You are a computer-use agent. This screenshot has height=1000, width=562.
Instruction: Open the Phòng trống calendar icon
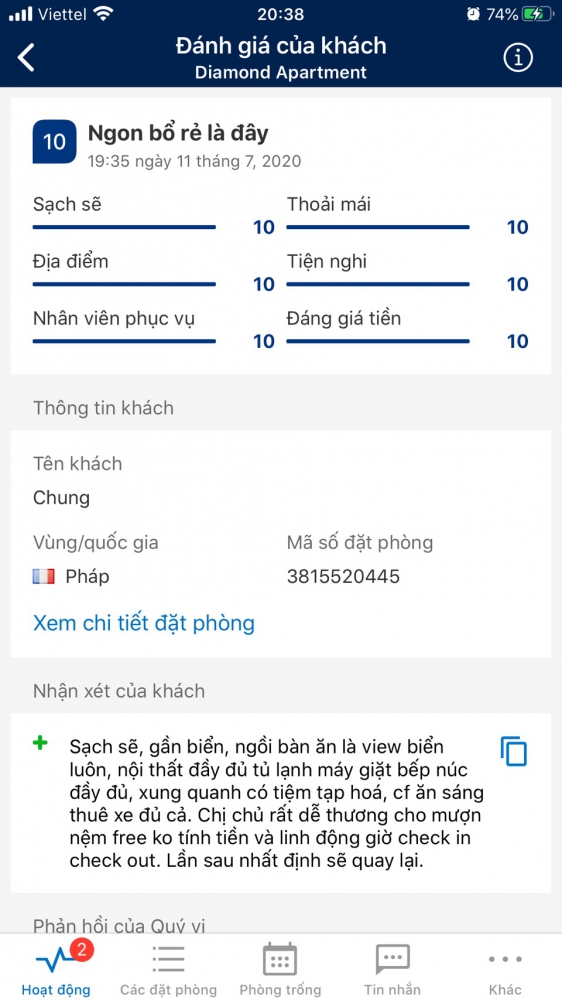point(280,959)
